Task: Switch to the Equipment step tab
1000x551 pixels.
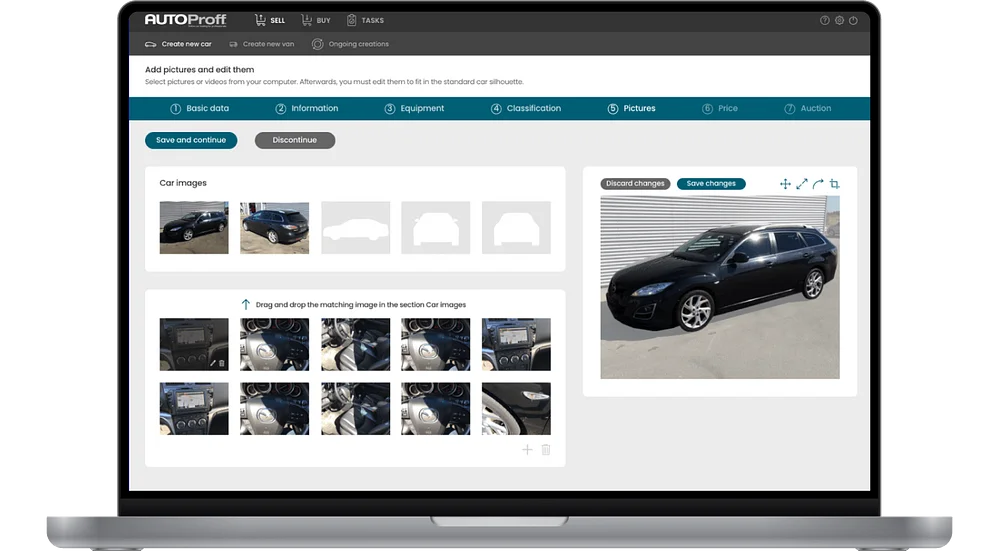Action: [415, 108]
